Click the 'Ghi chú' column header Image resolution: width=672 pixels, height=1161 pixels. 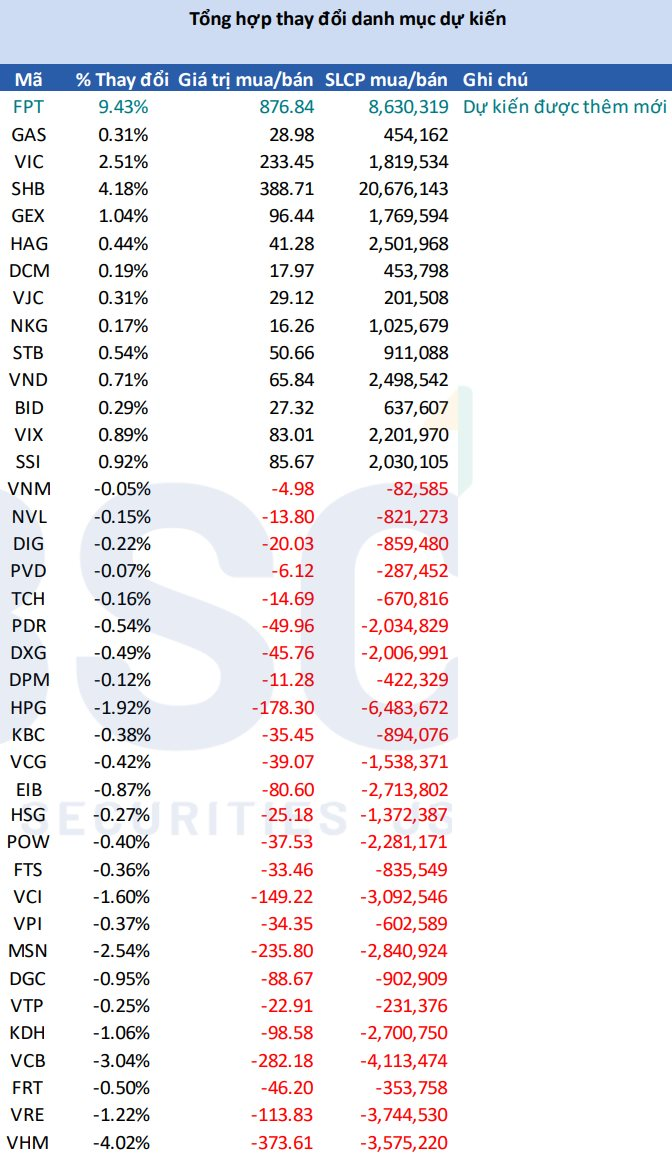pos(495,80)
